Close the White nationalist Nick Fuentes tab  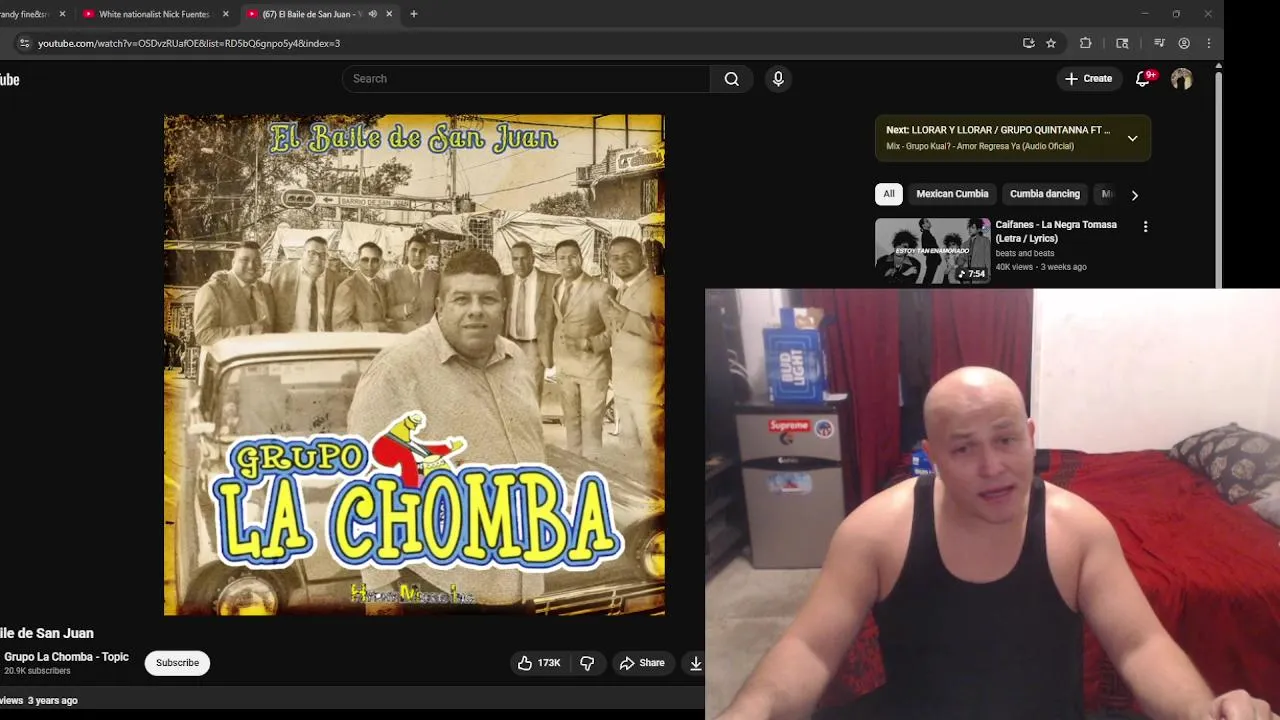225,14
